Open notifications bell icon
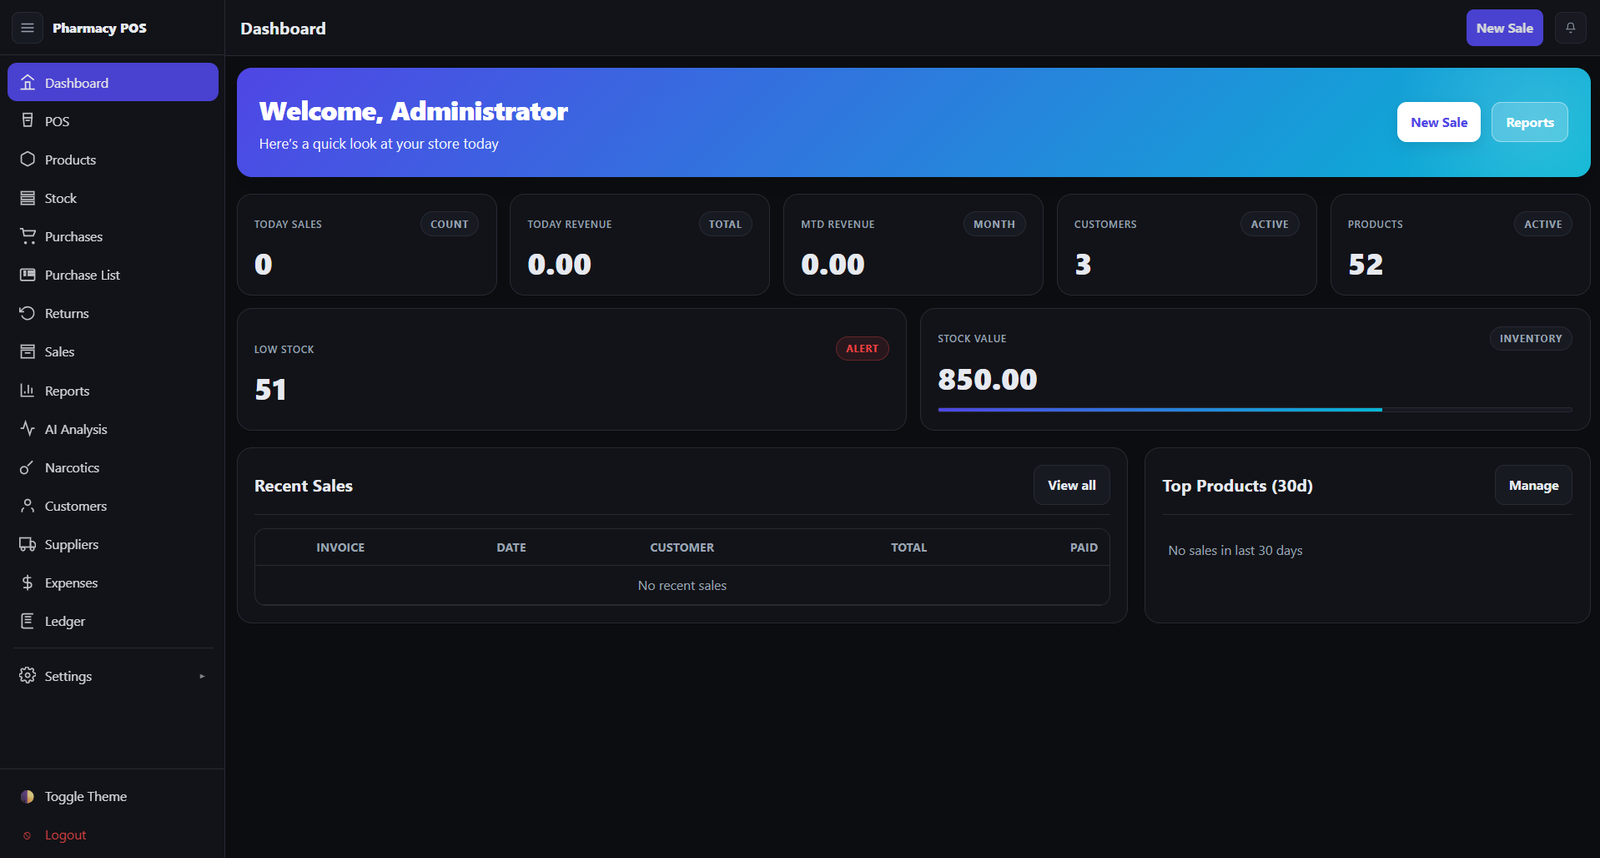Screen dimensions: 1600x858 pyautogui.click(x=1570, y=28)
